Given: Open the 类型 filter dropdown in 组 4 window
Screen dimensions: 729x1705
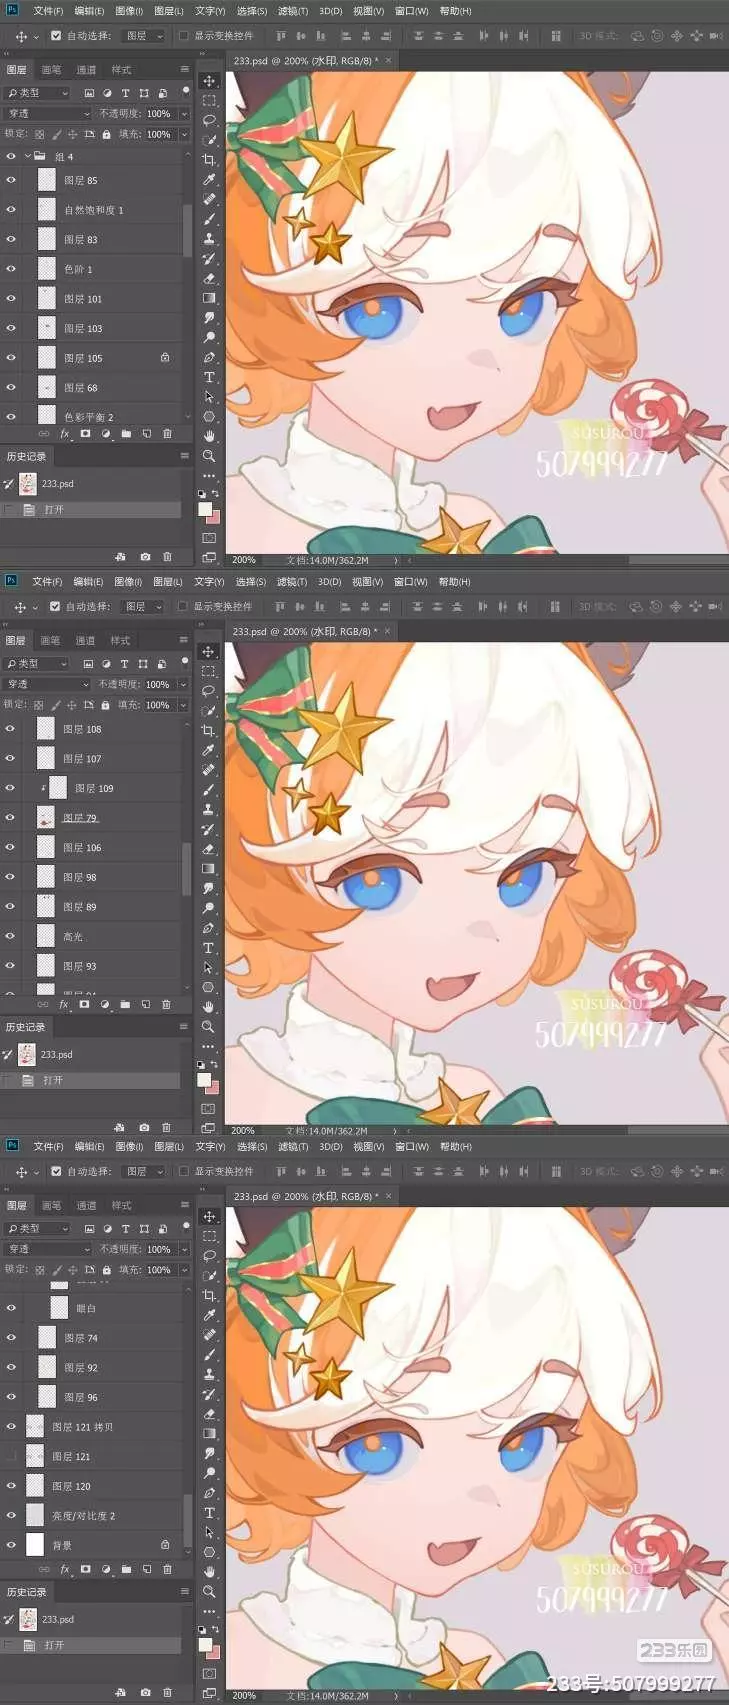Looking at the screenshot, I should (38, 93).
